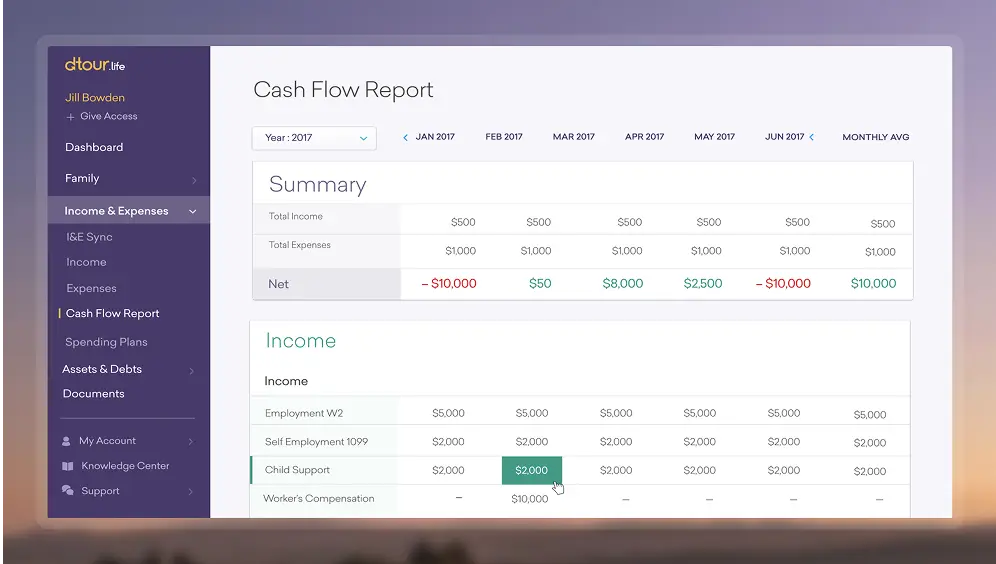The height and width of the screenshot is (564, 996).
Task: Expand the Assets & Debts chevron
Action: (191, 371)
